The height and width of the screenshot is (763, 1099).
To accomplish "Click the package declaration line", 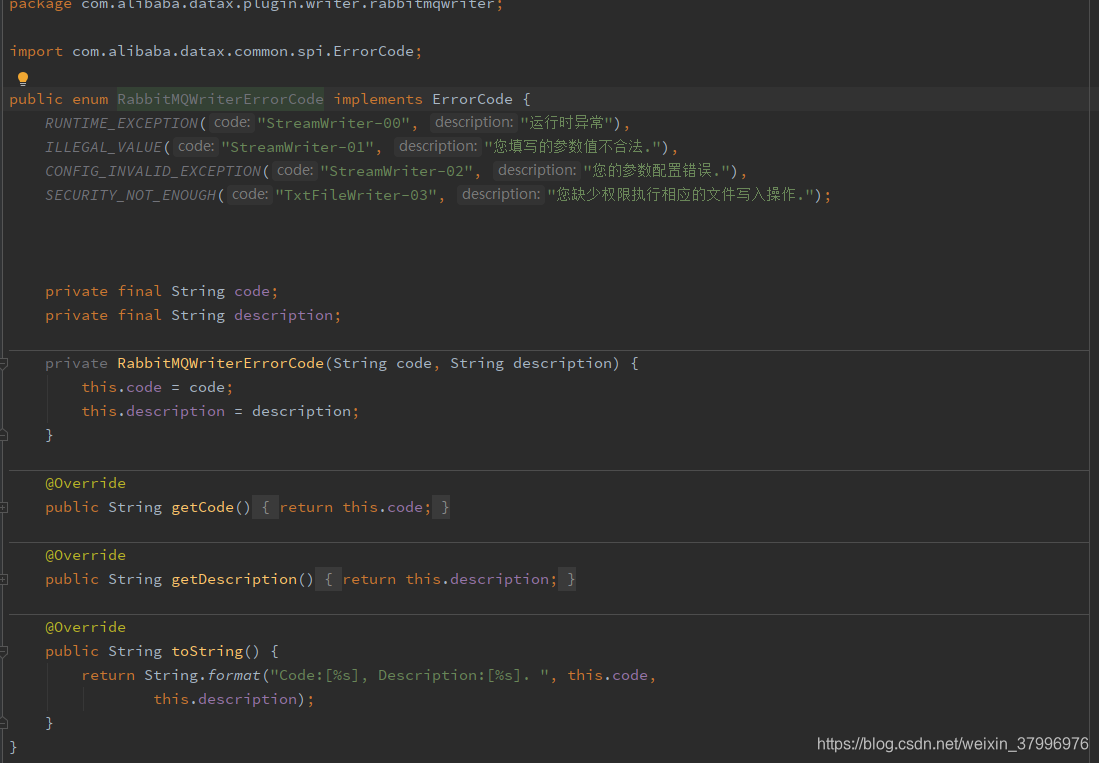I will [x=257, y=5].
